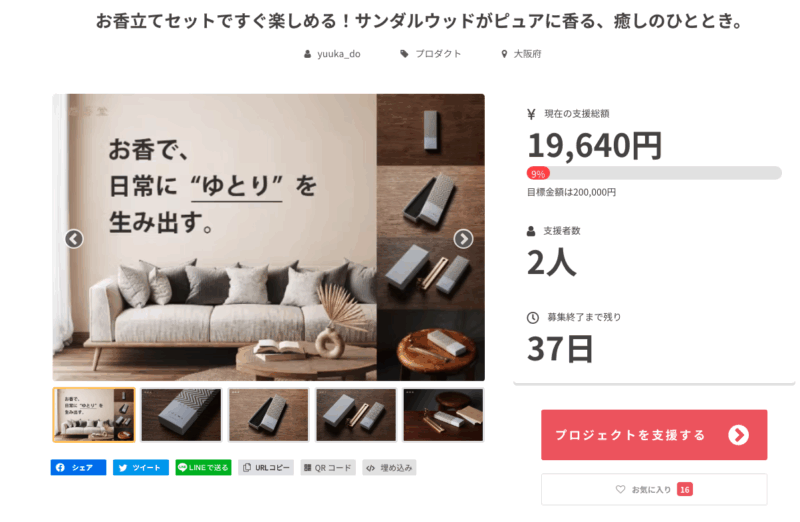Image resolution: width=800 pixels, height=522 pixels.
Task: Click the 9% funding progress bar
Action: (654, 173)
